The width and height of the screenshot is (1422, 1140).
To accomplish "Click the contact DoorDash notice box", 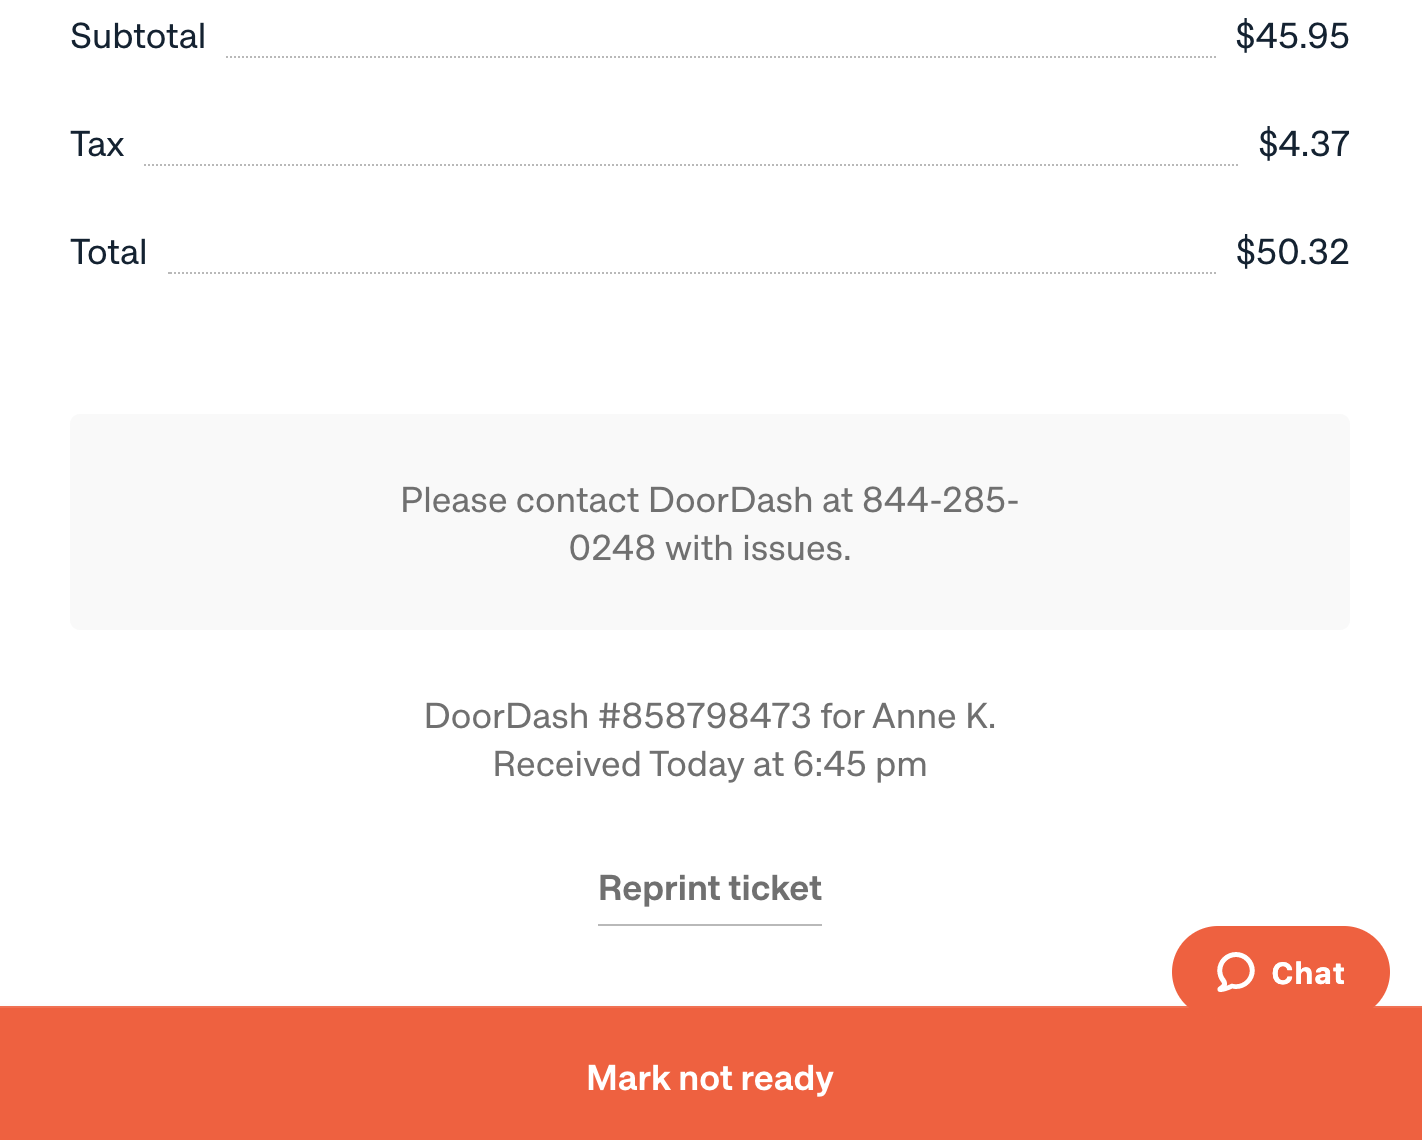I will (709, 522).
